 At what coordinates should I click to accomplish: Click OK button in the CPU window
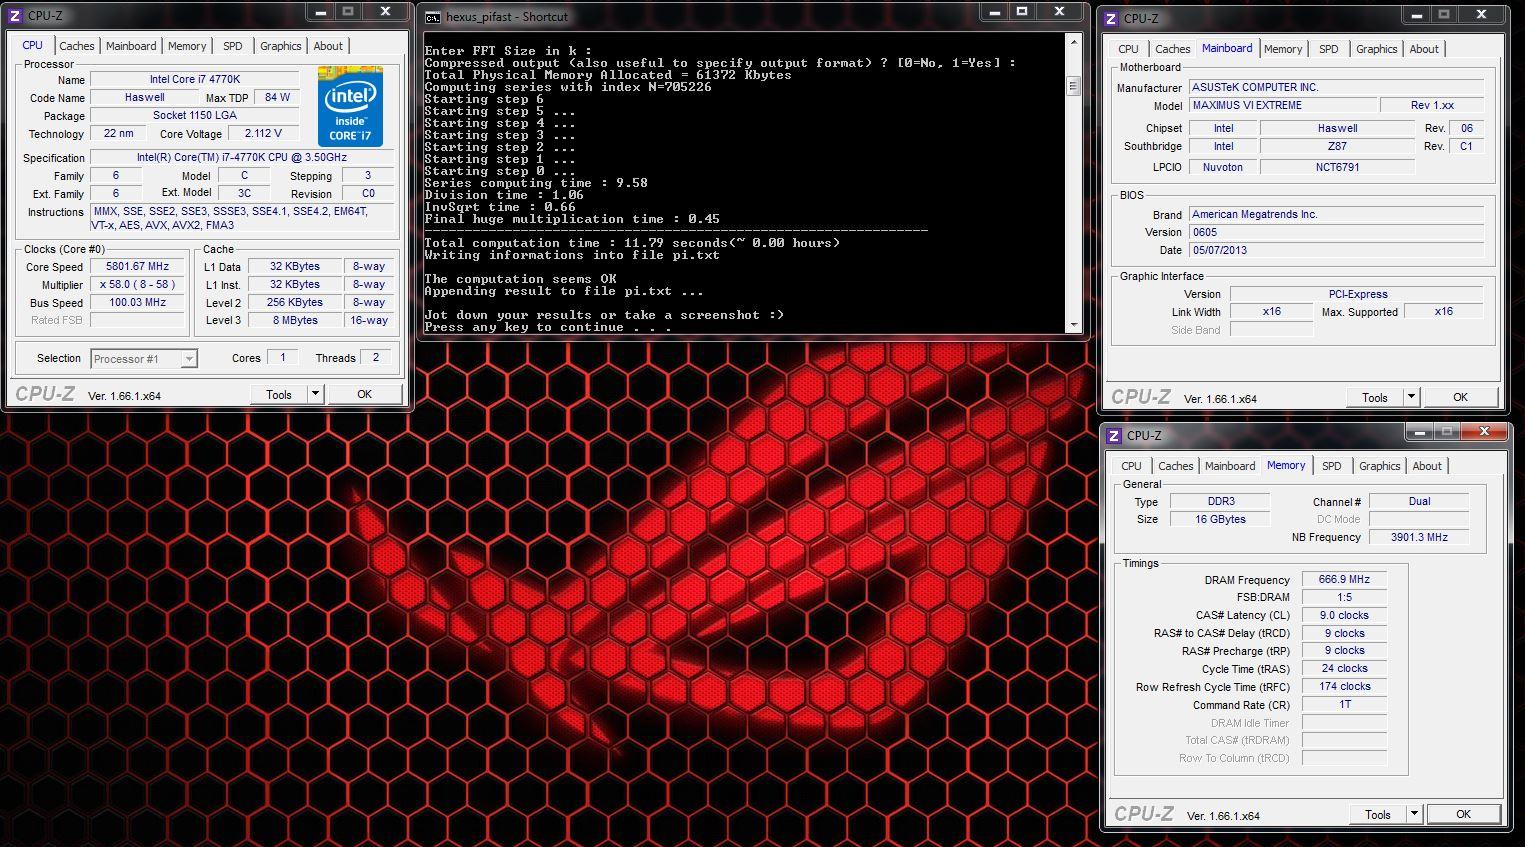364,394
